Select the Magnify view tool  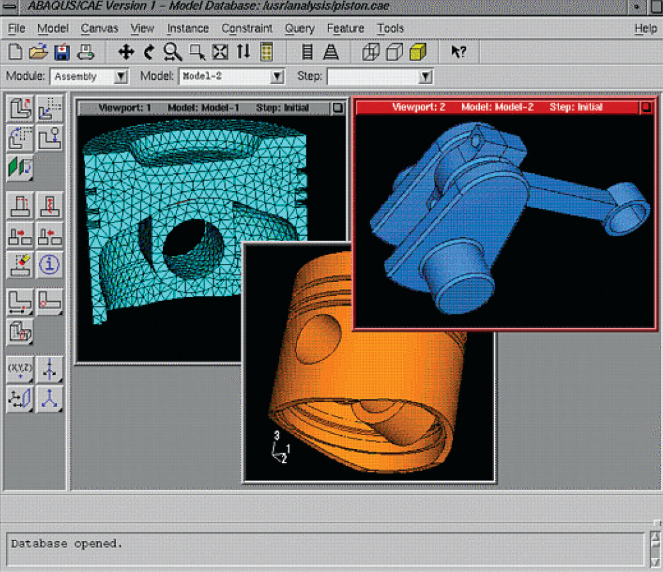172,52
